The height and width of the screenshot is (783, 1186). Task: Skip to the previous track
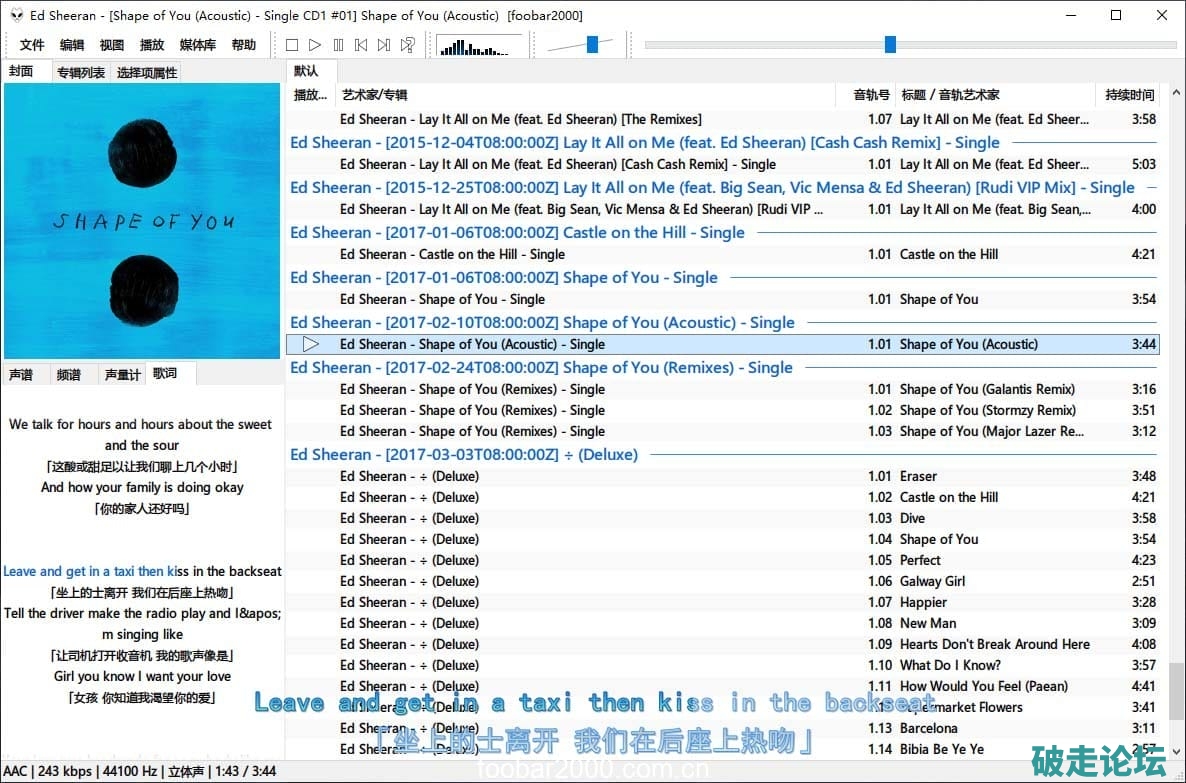361,45
